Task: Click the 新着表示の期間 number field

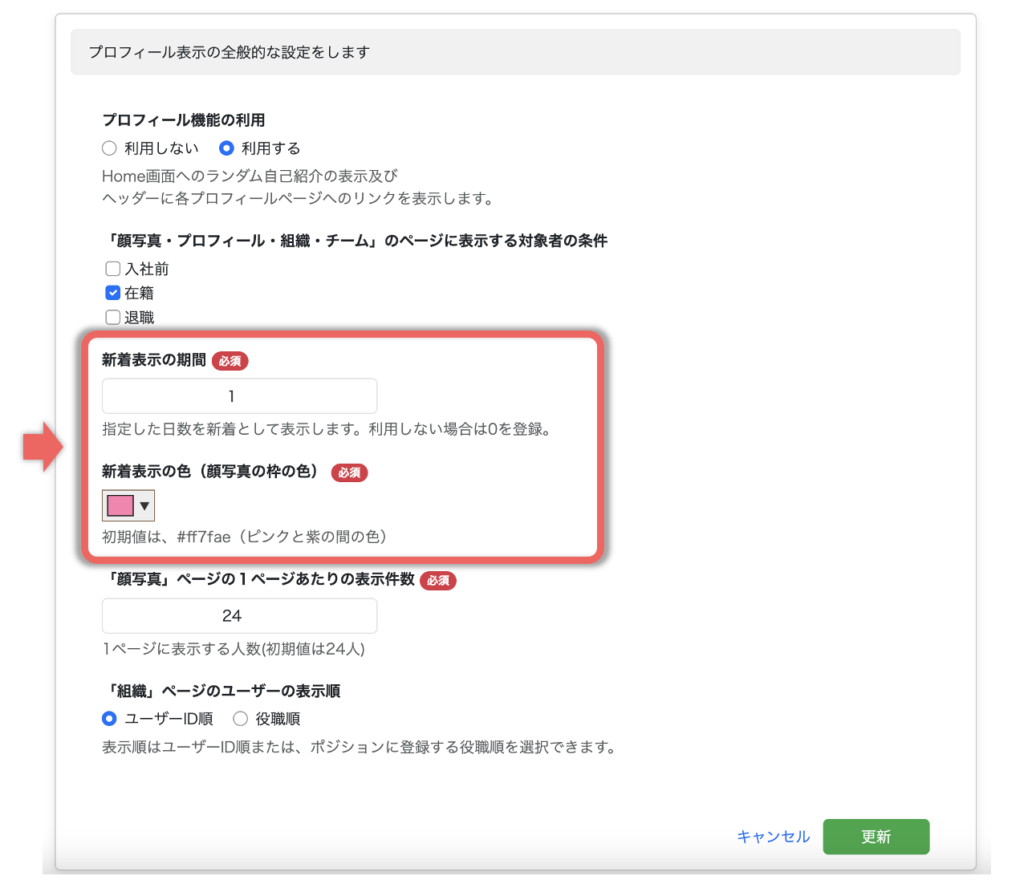Action: coord(239,396)
